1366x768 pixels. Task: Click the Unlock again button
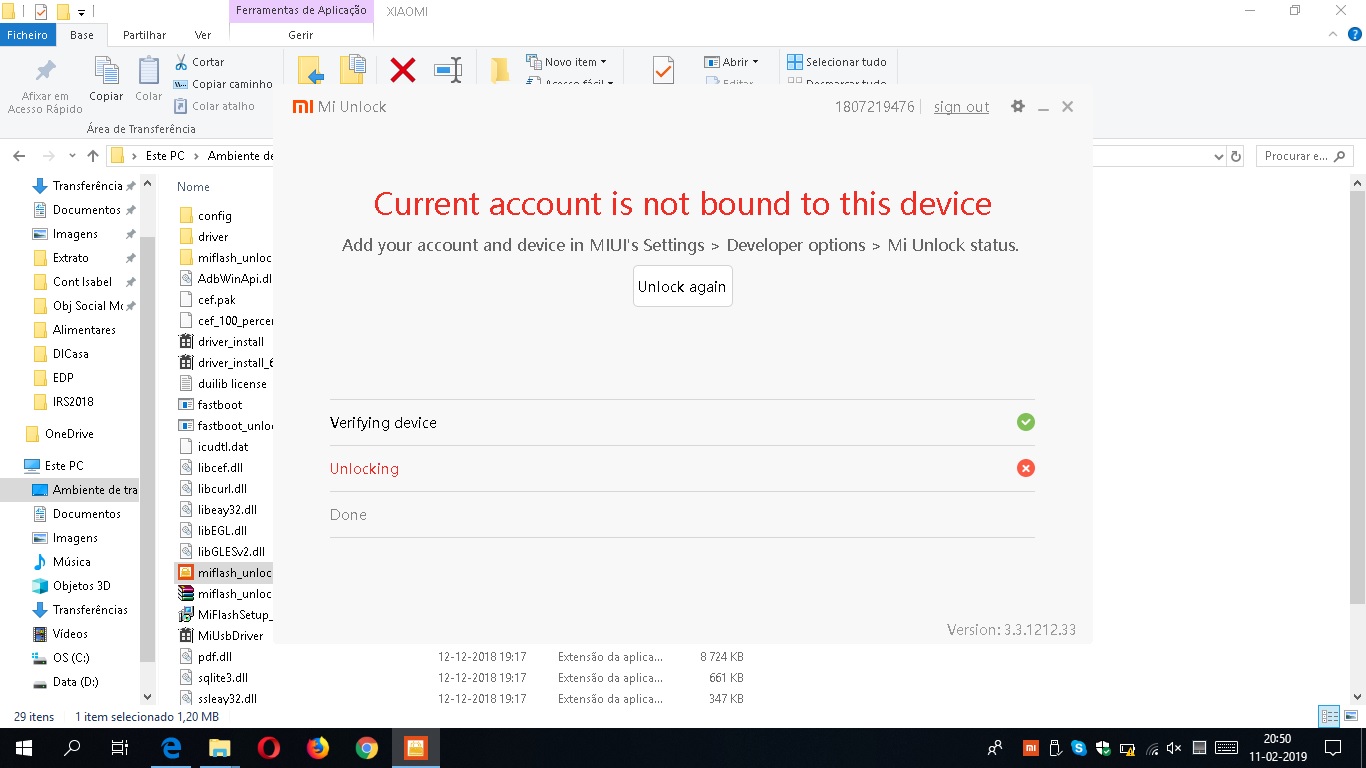coord(682,286)
